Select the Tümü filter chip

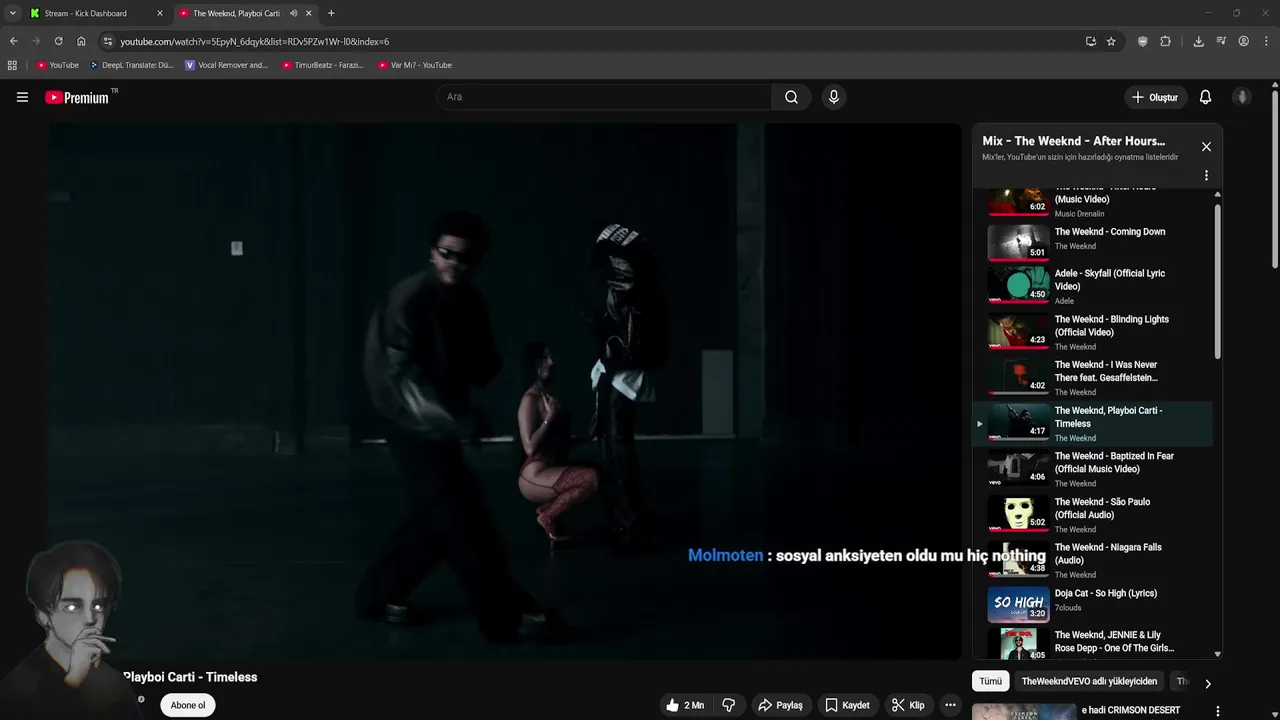[x=990, y=681]
